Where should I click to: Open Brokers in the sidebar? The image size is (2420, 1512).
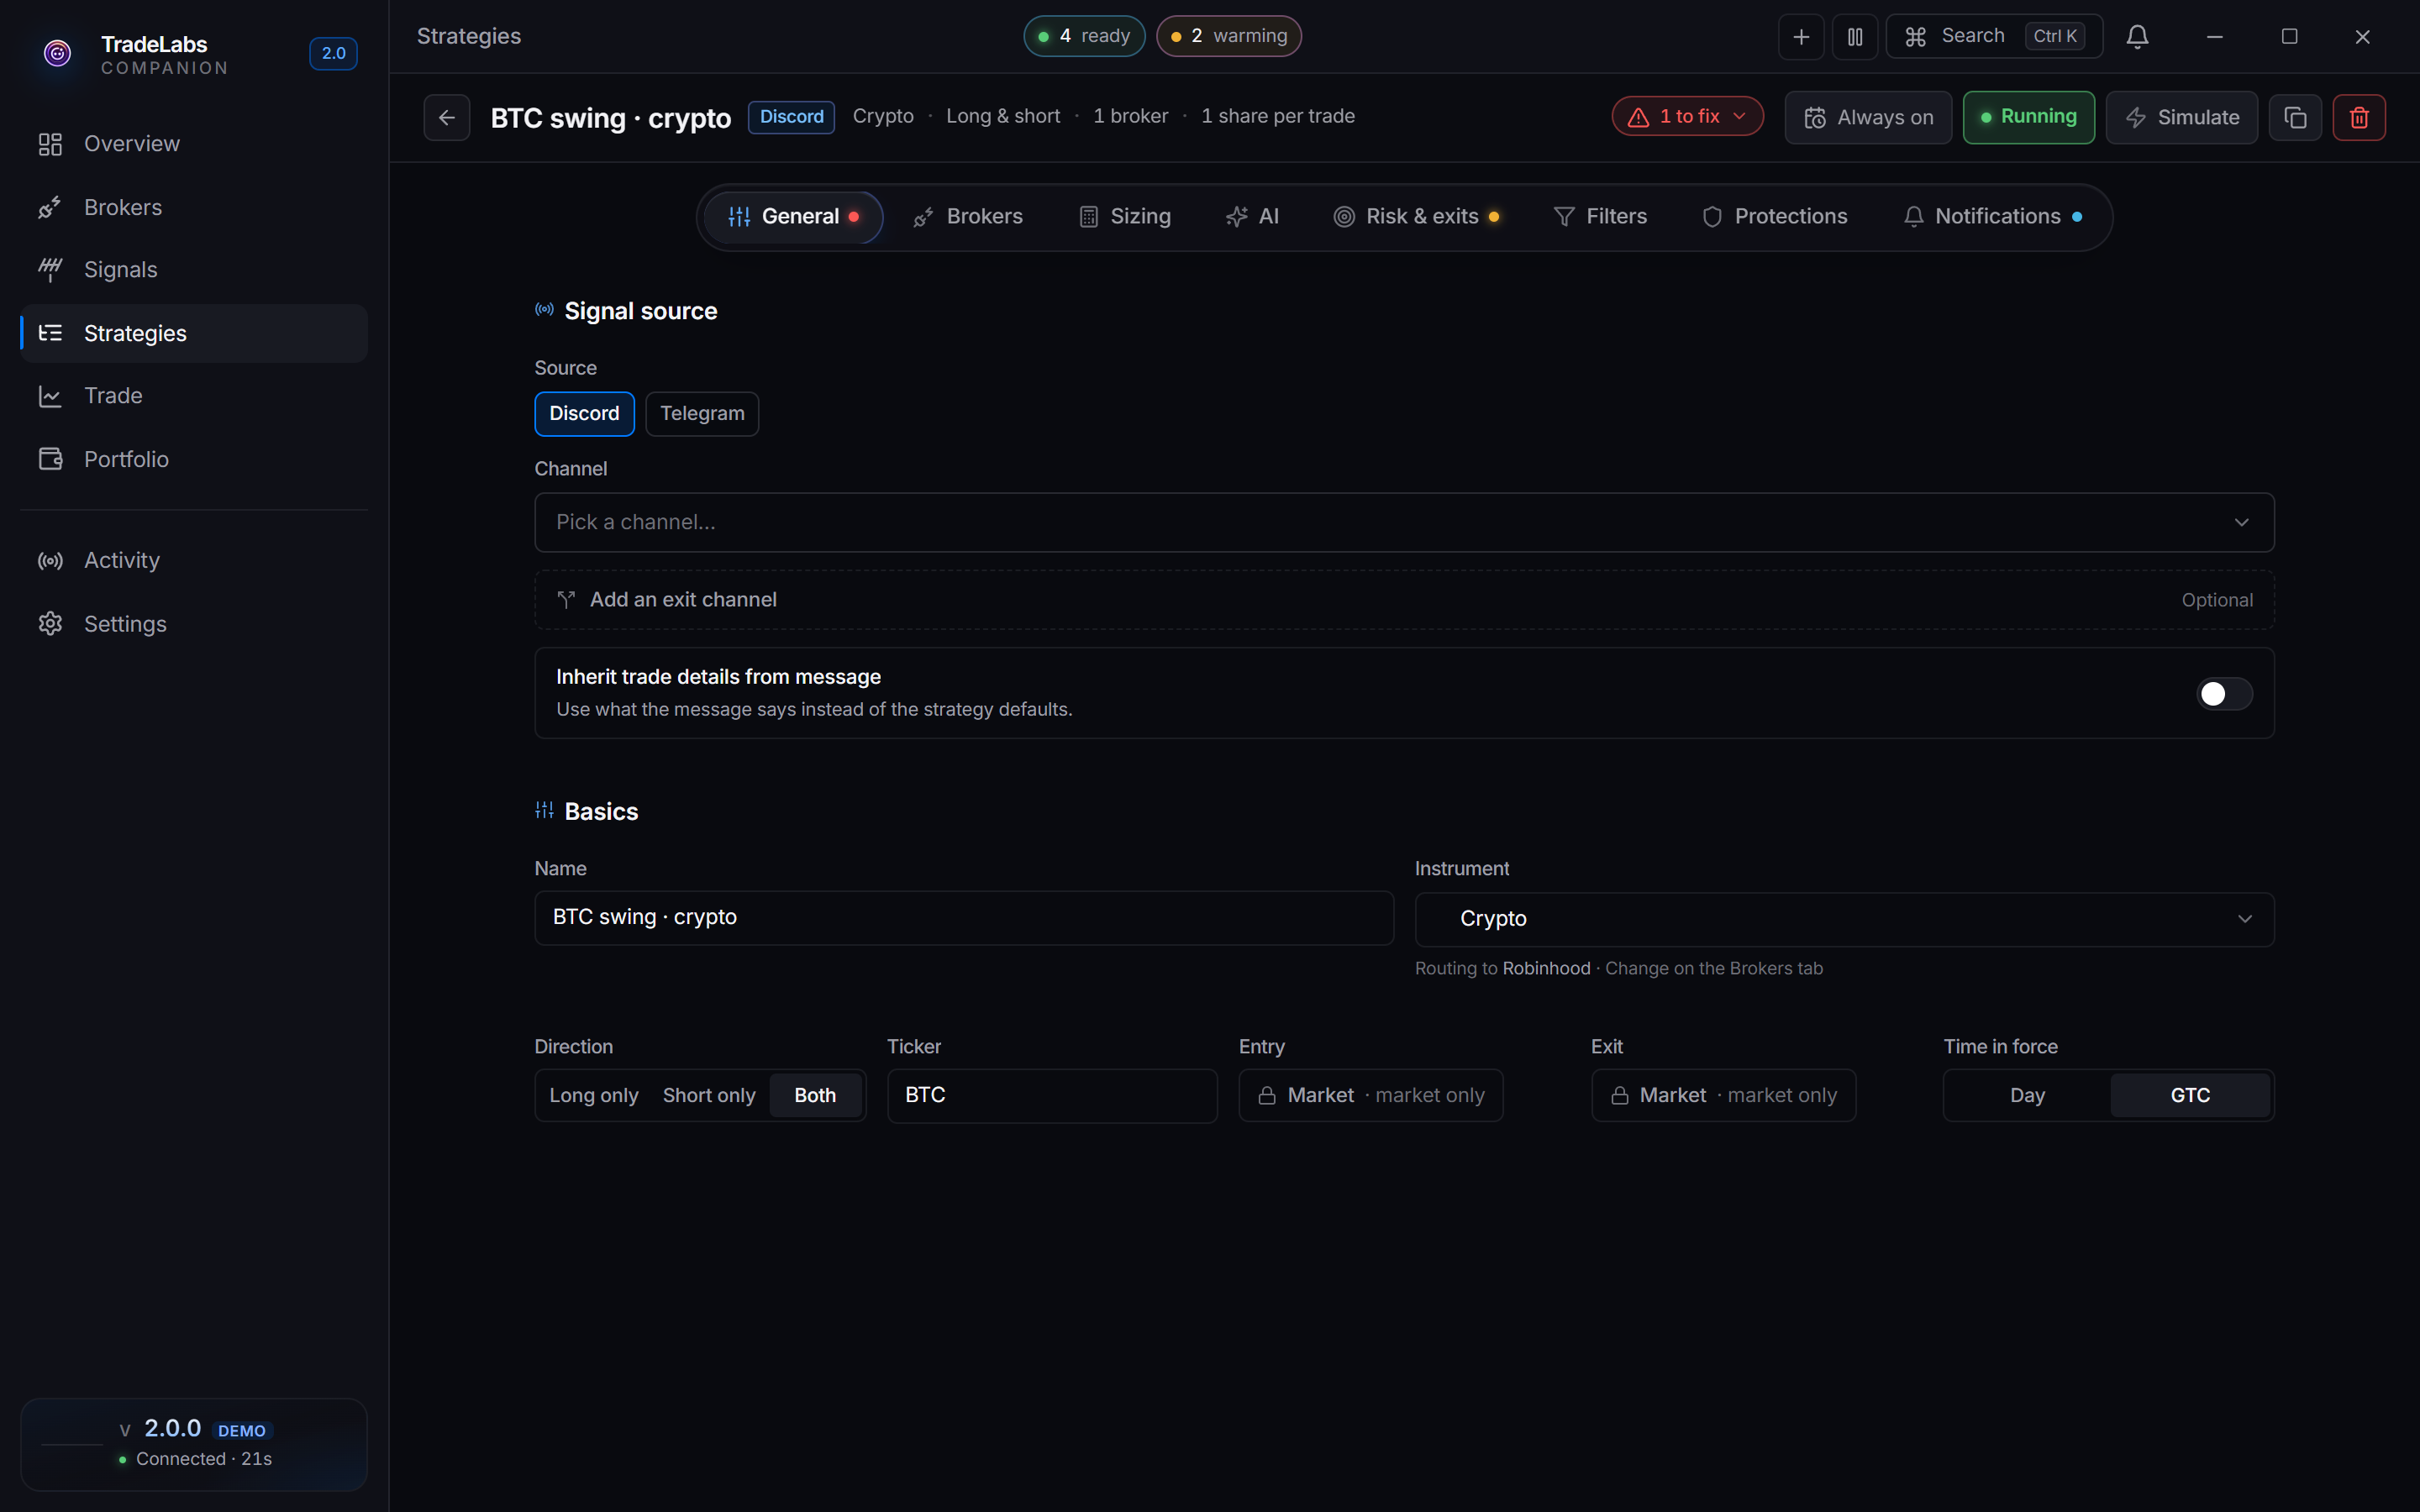194,207
